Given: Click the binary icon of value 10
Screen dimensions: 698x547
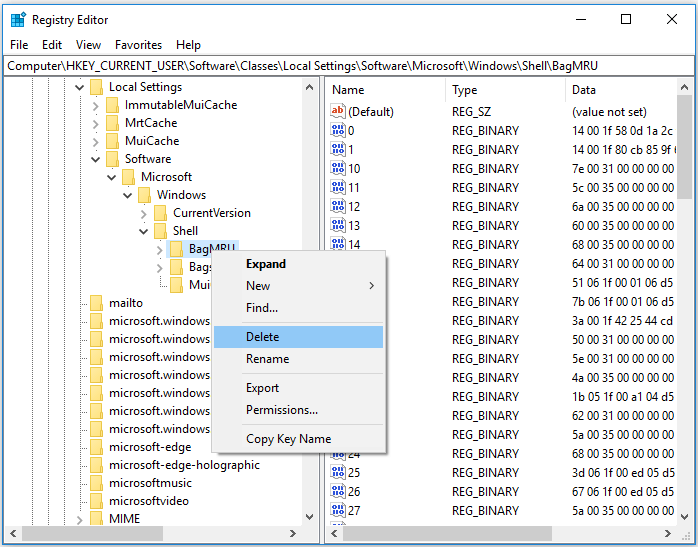Looking at the screenshot, I should coord(338,168).
